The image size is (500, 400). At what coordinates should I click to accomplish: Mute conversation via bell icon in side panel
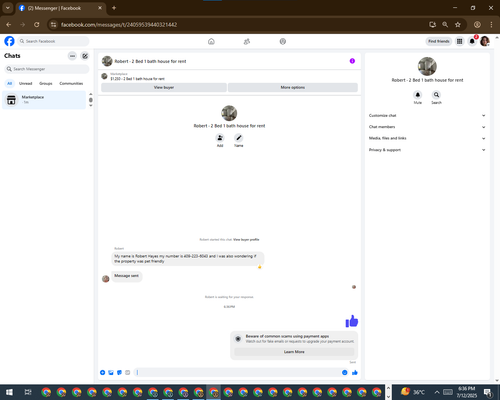pos(418,95)
